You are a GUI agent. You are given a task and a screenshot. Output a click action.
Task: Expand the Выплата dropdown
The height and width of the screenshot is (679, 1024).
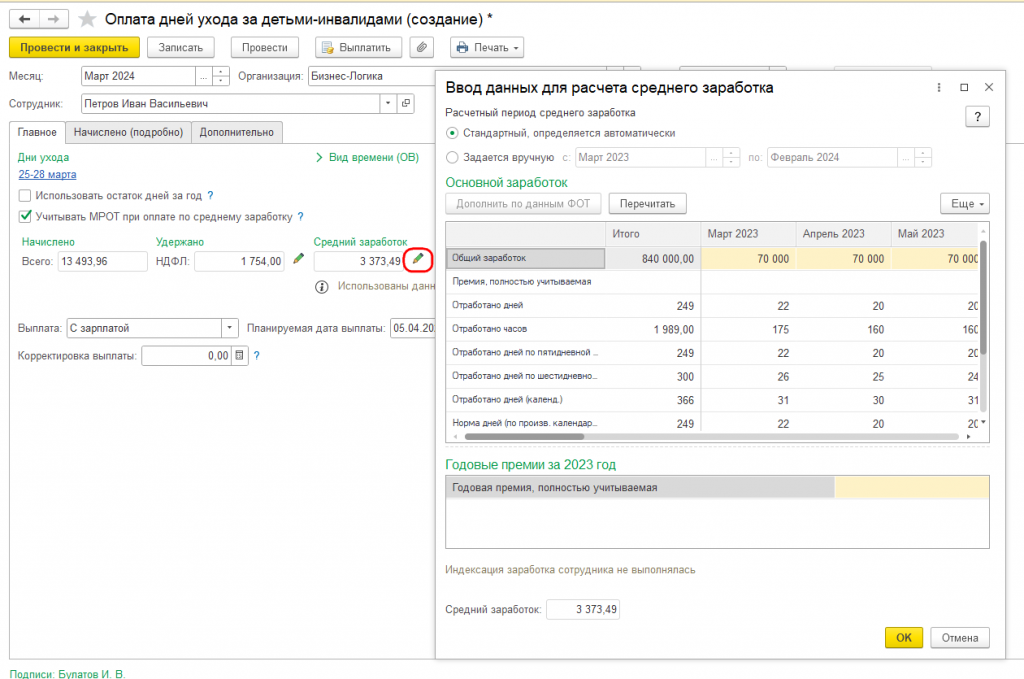(230, 328)
